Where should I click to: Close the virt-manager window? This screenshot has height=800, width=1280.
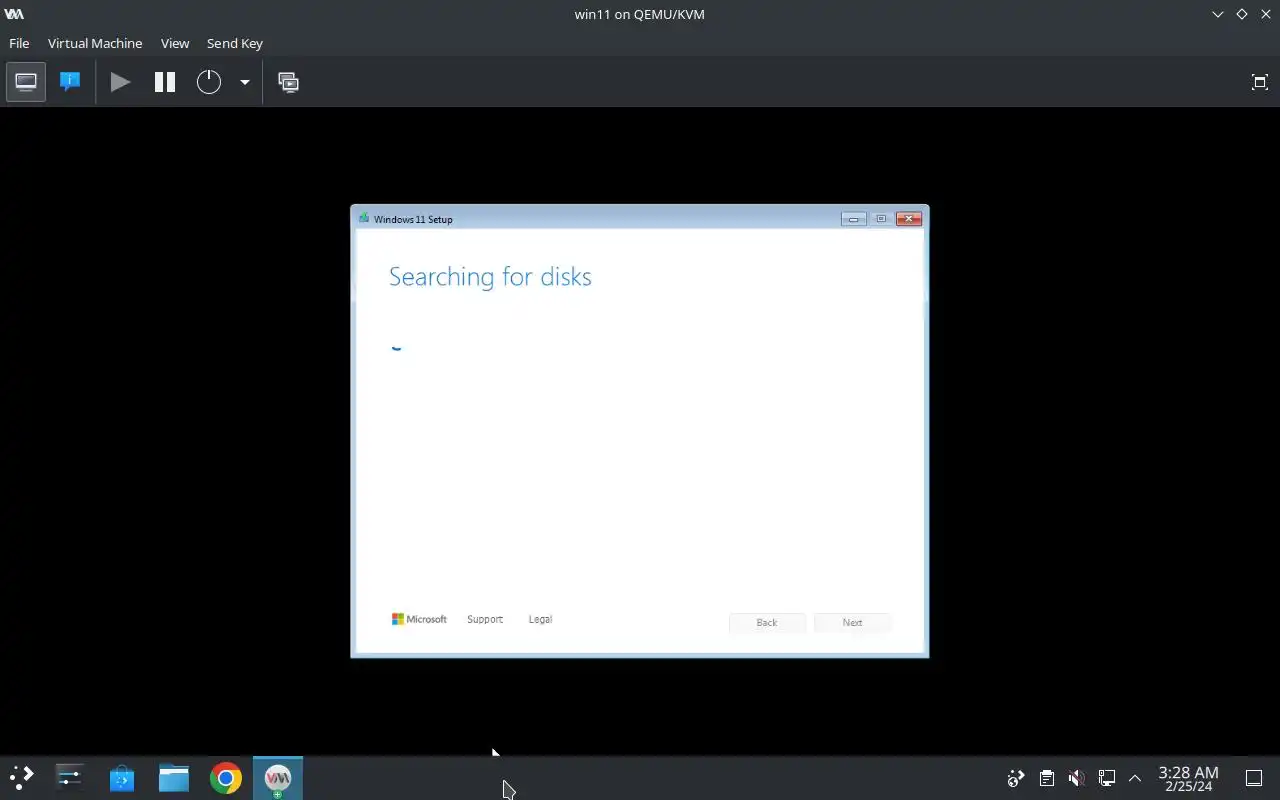pyautogui.click(x=1265, y=14)
